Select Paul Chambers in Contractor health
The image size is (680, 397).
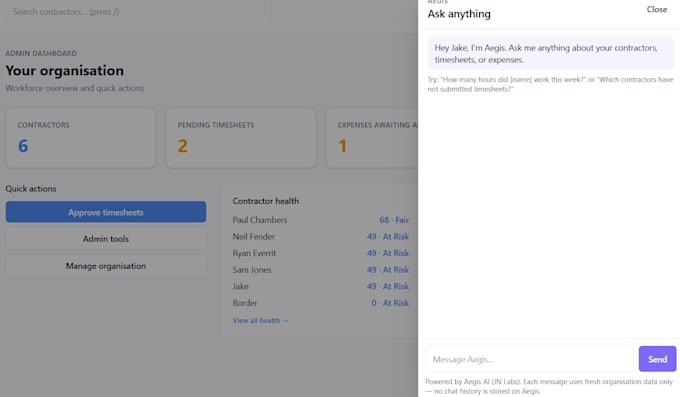click(x=260, y=220)
